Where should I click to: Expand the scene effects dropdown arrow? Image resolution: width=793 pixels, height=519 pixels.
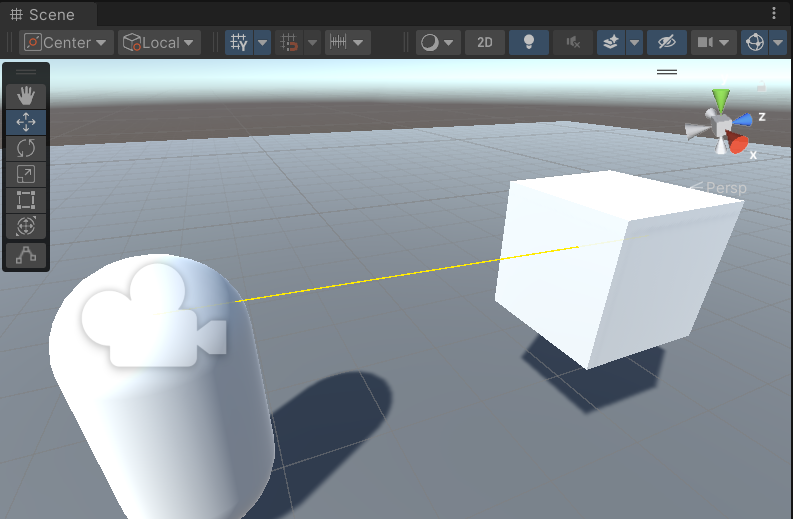[x=635, y=42]
